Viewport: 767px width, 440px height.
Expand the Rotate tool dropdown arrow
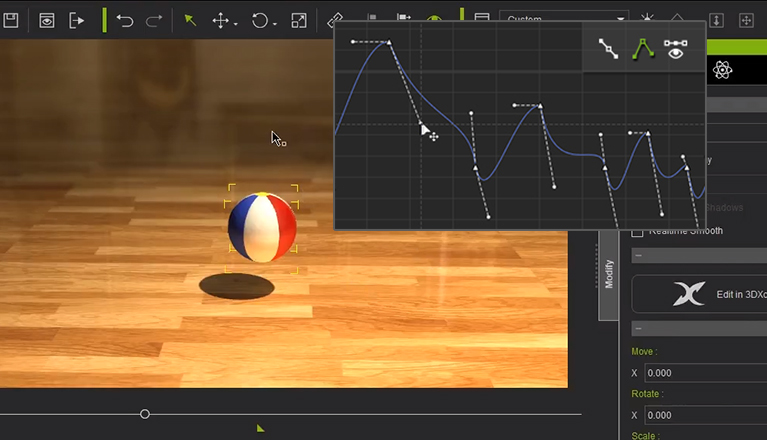[x=274, y=24]
